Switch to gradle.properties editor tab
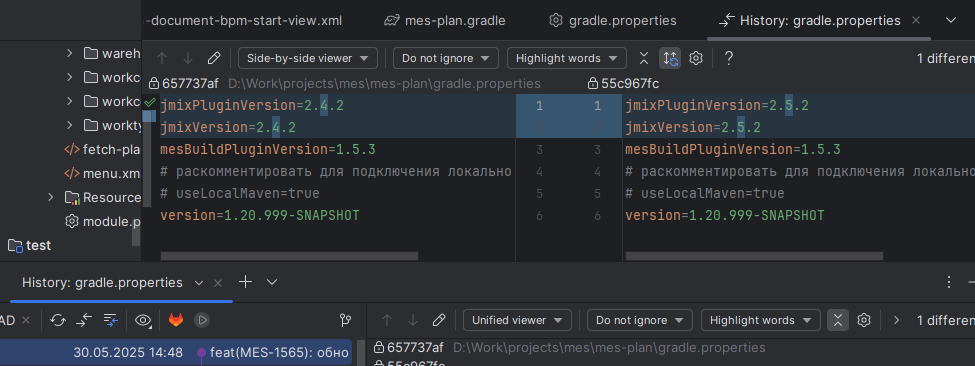This screenshot has height=366, width=975. [x=613, y=21]
